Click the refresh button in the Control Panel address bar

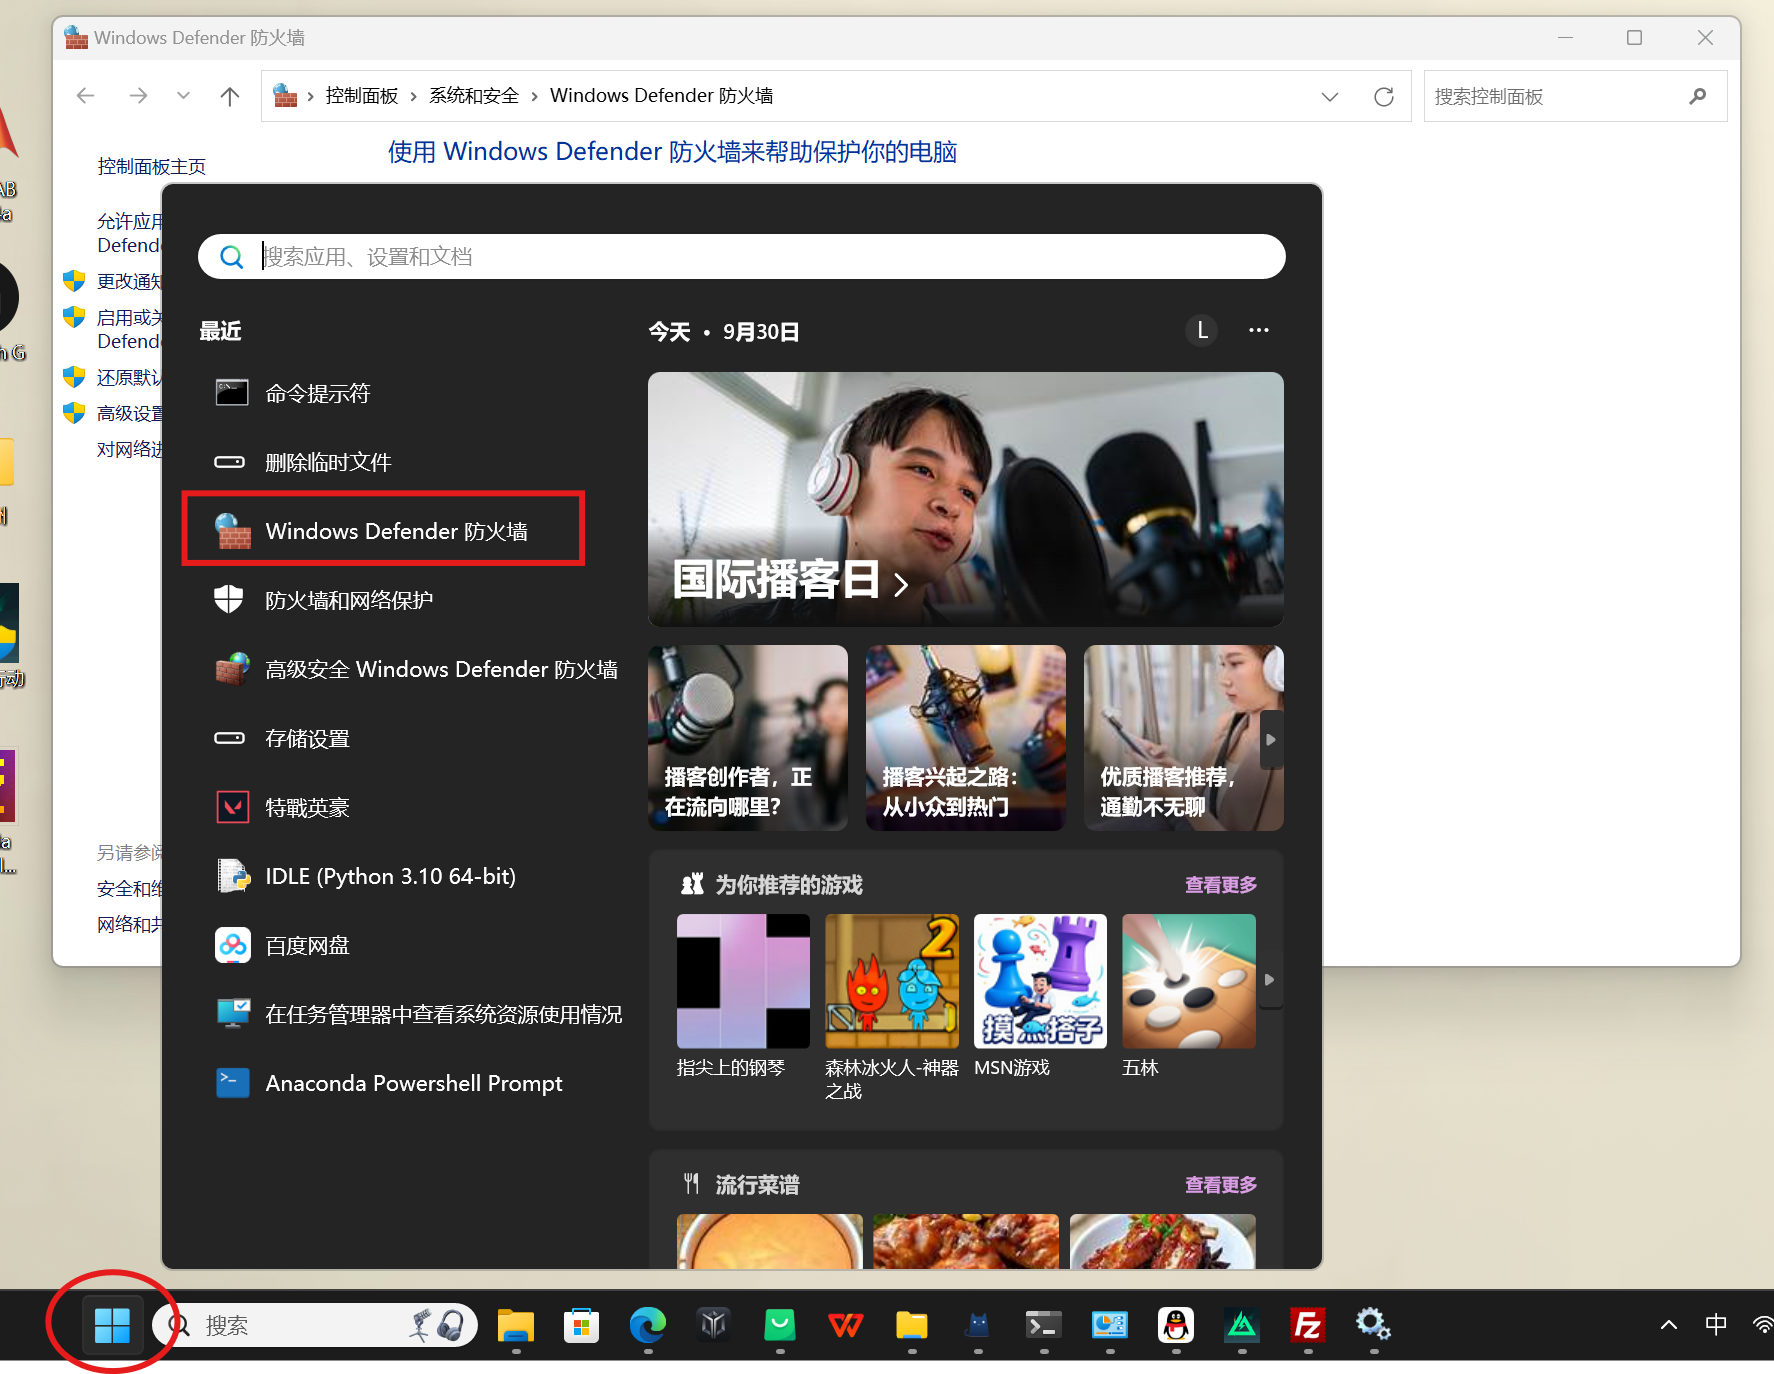pos(1384,96)
